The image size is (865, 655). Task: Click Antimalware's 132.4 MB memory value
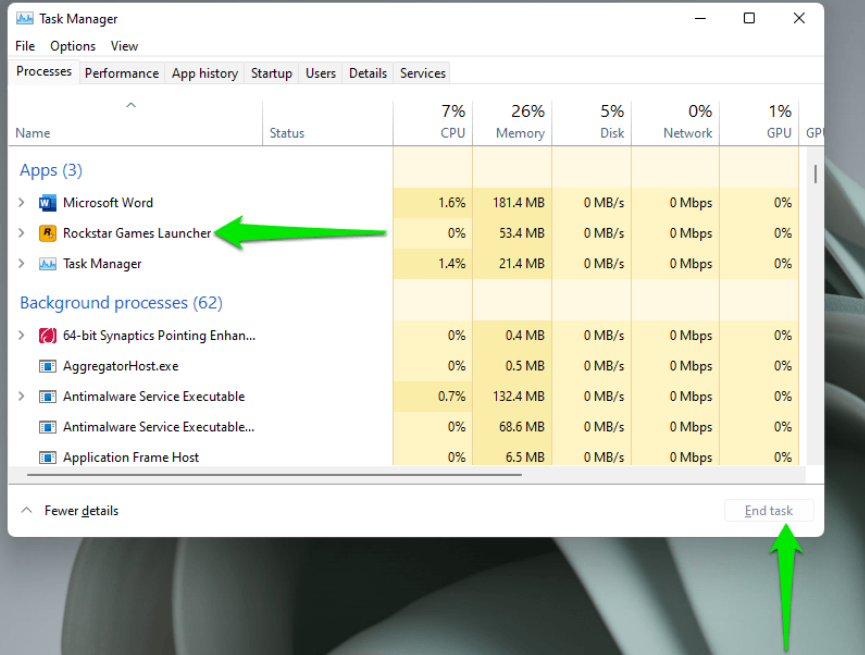[519, 396]
